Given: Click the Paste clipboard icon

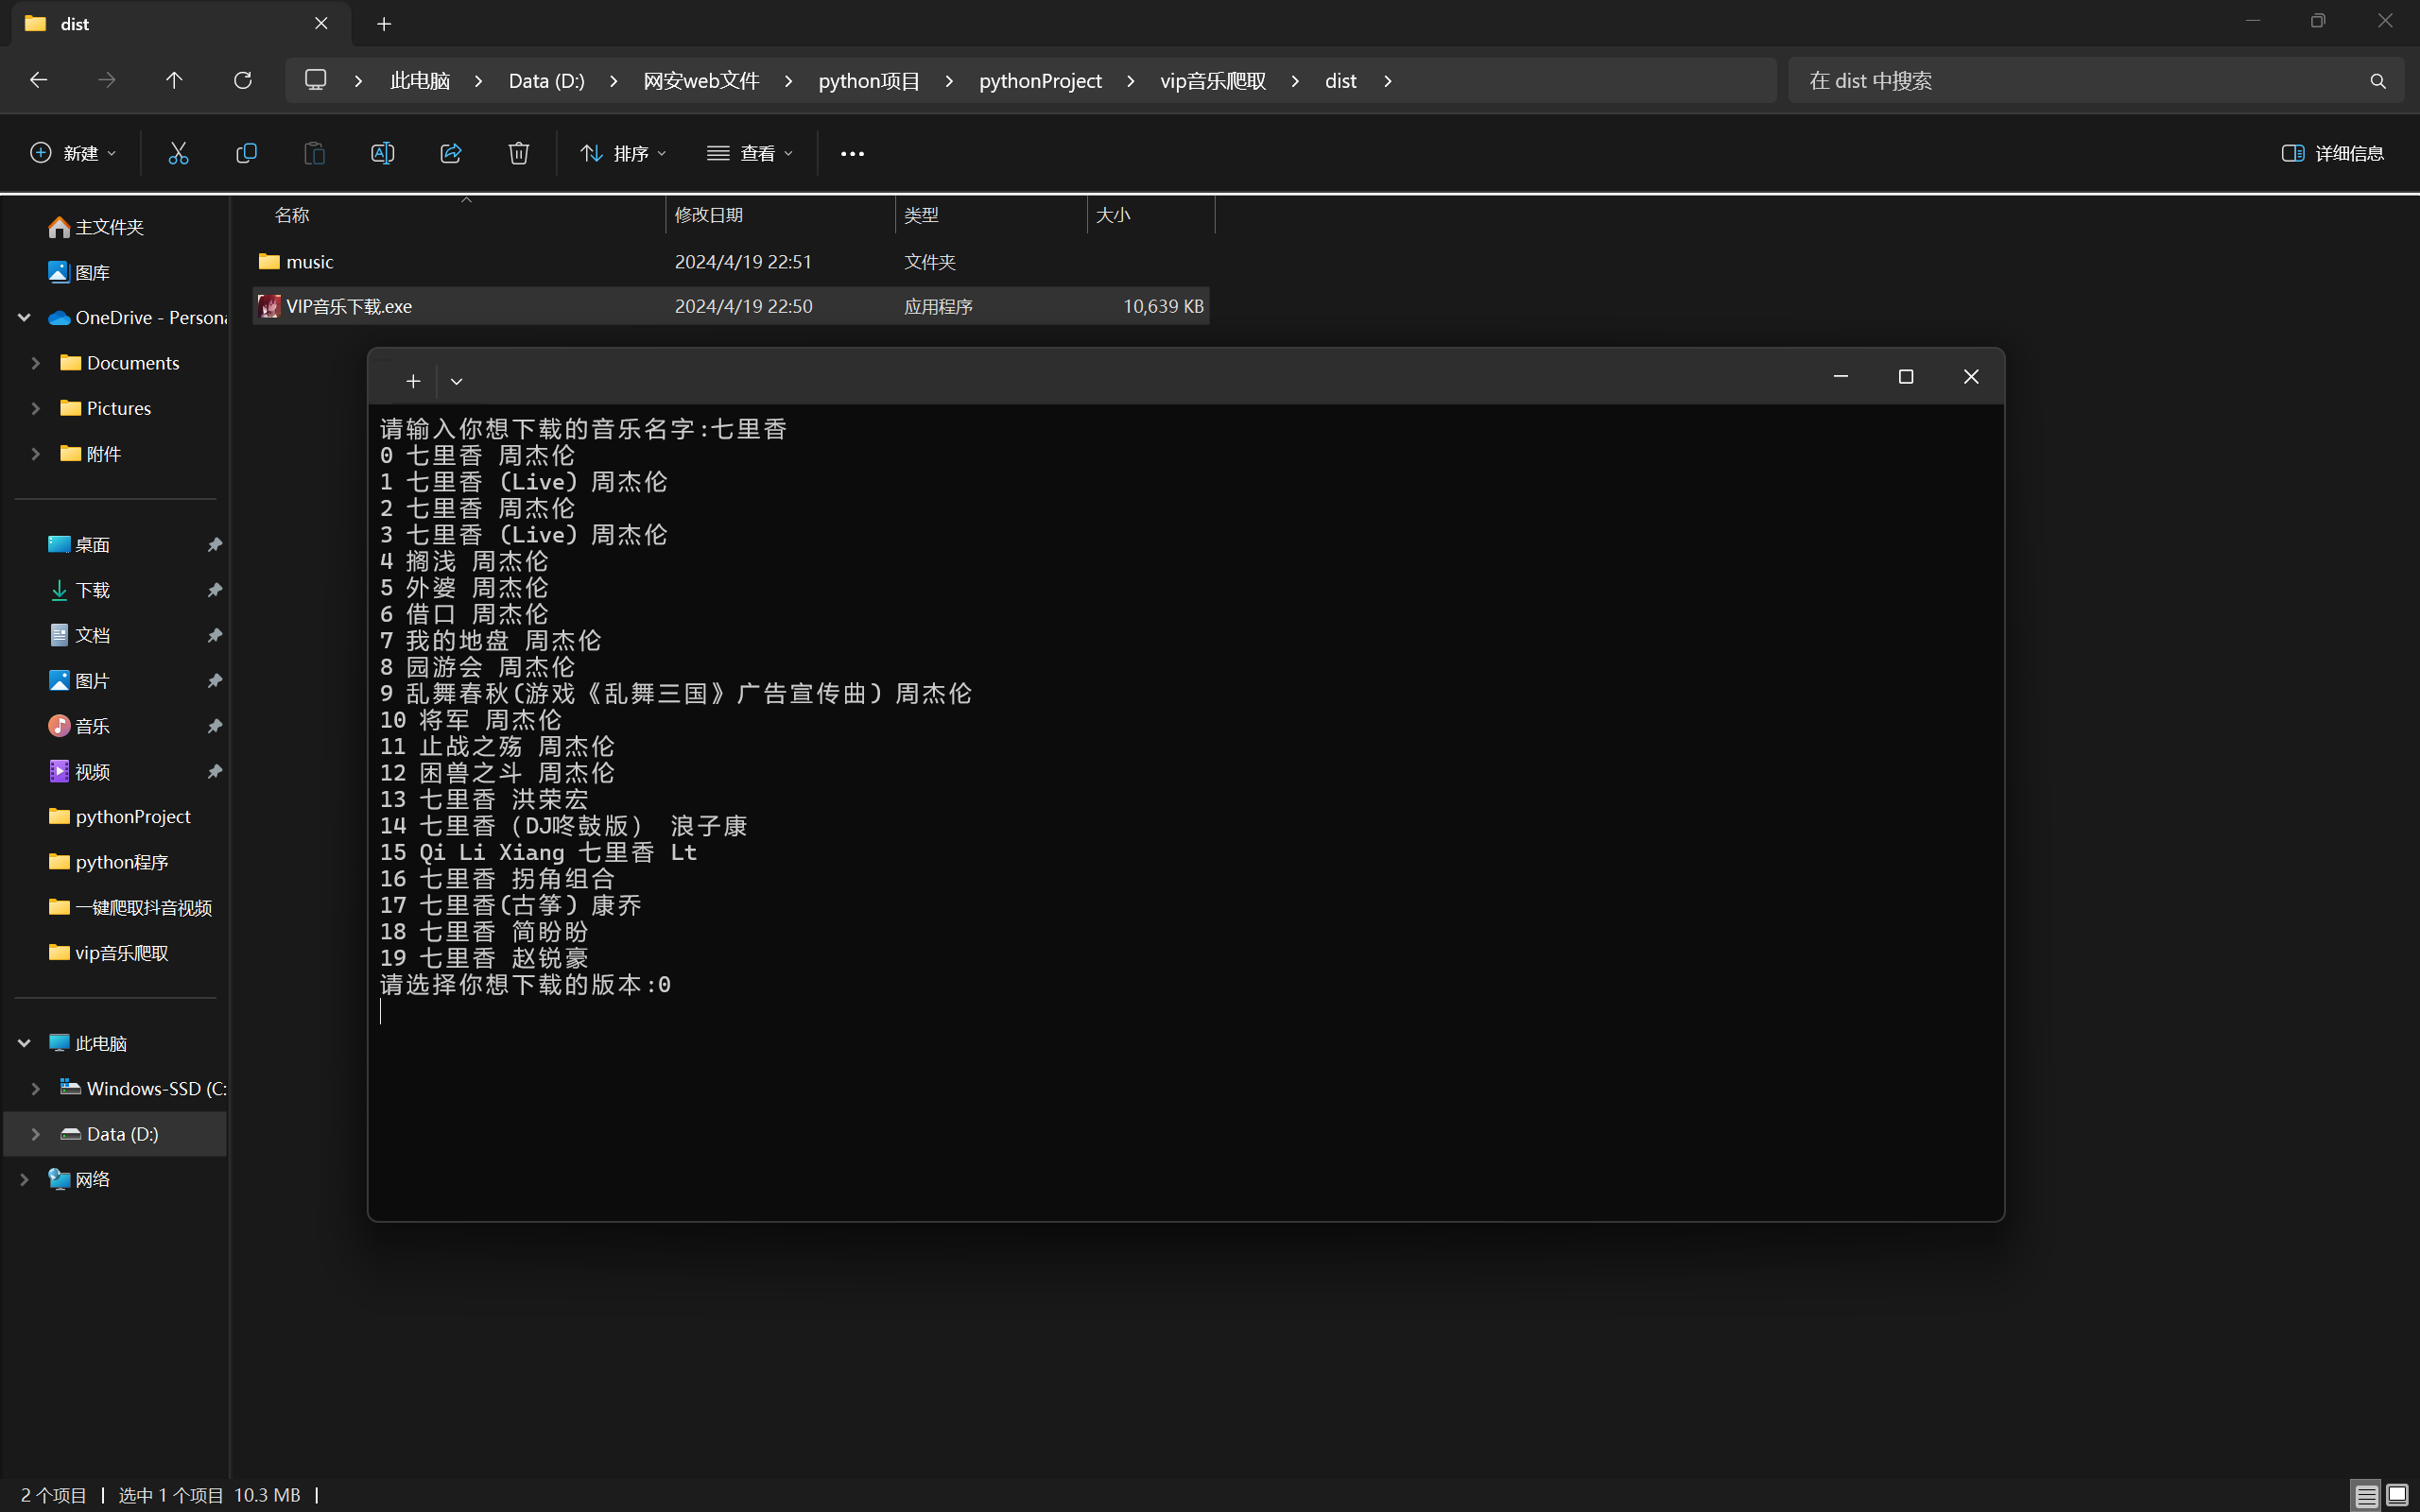Looking at the screenshot, I should point(314,153).
